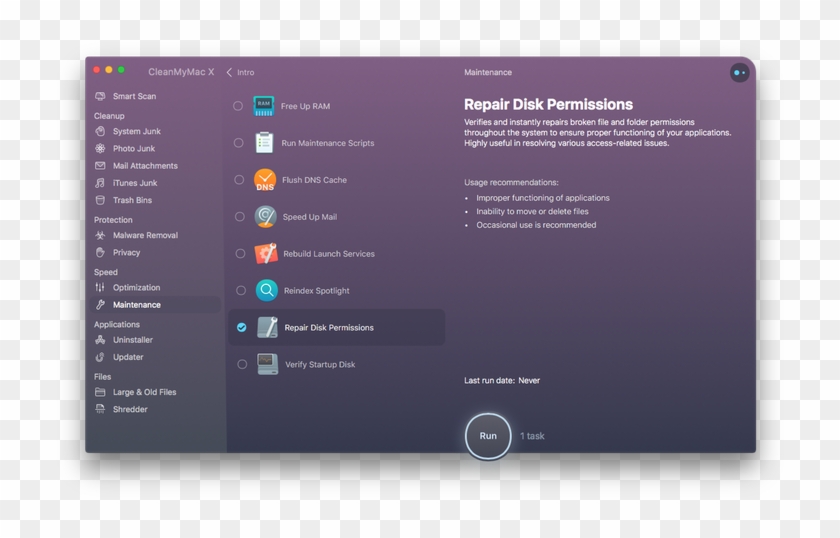840x538 pixels.
Task: Switch to the Optimization section
Action: (x=136, y=288)
